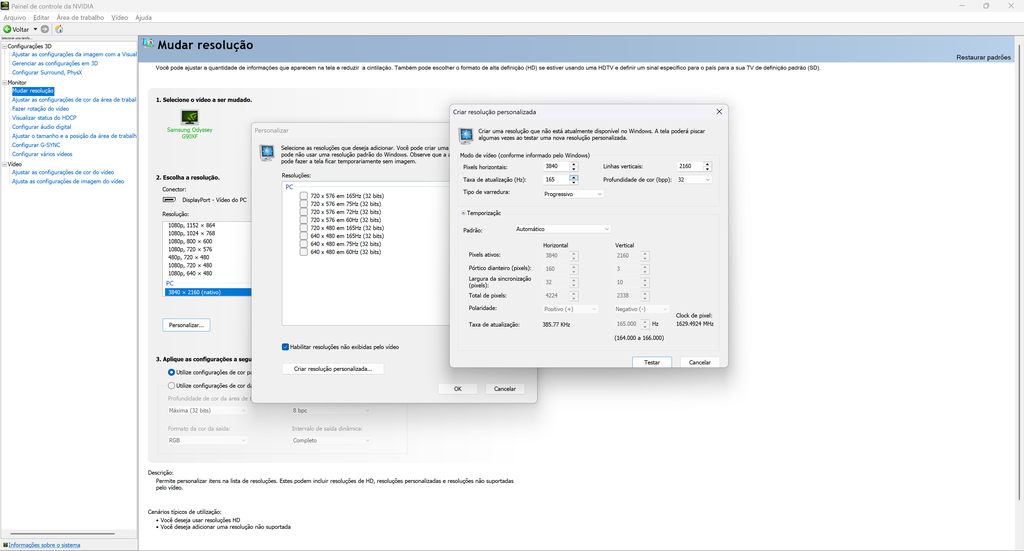Tick the 640 x 480 em 60Hz checkbox

pyautogui.click(x=304, y=252)
